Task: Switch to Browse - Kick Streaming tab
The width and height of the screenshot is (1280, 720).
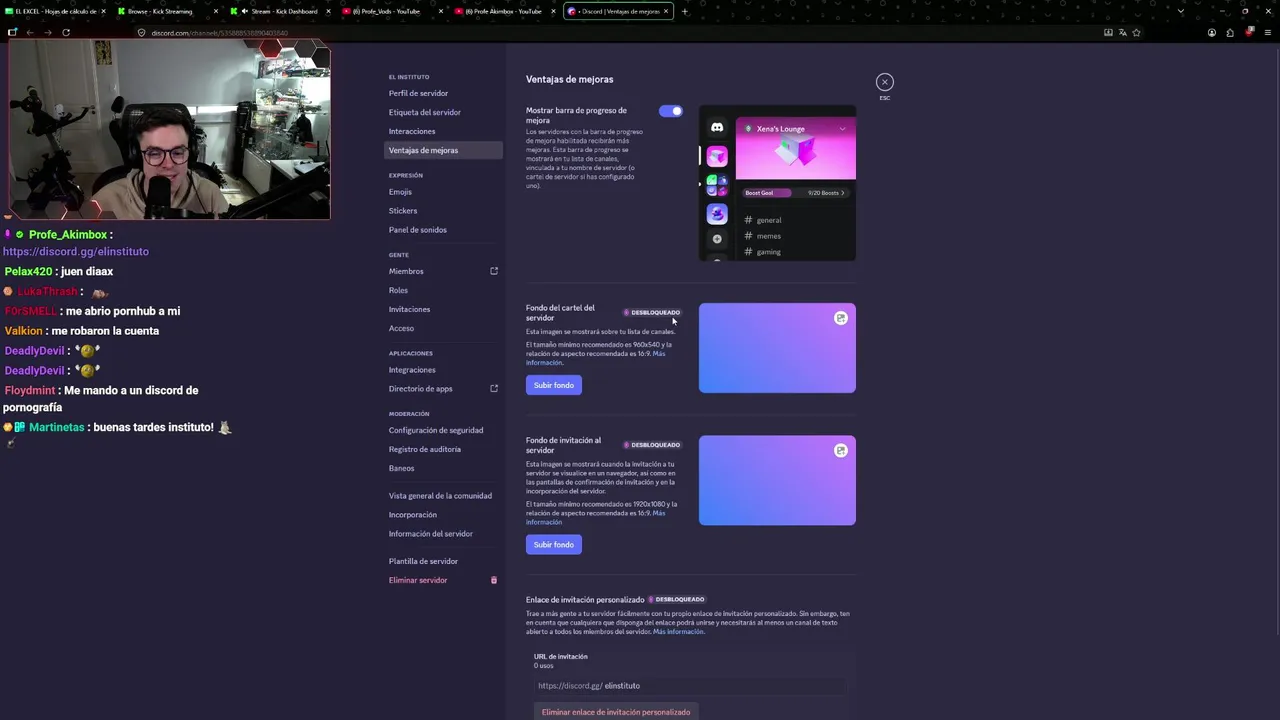Action: (x=165, y=11)
